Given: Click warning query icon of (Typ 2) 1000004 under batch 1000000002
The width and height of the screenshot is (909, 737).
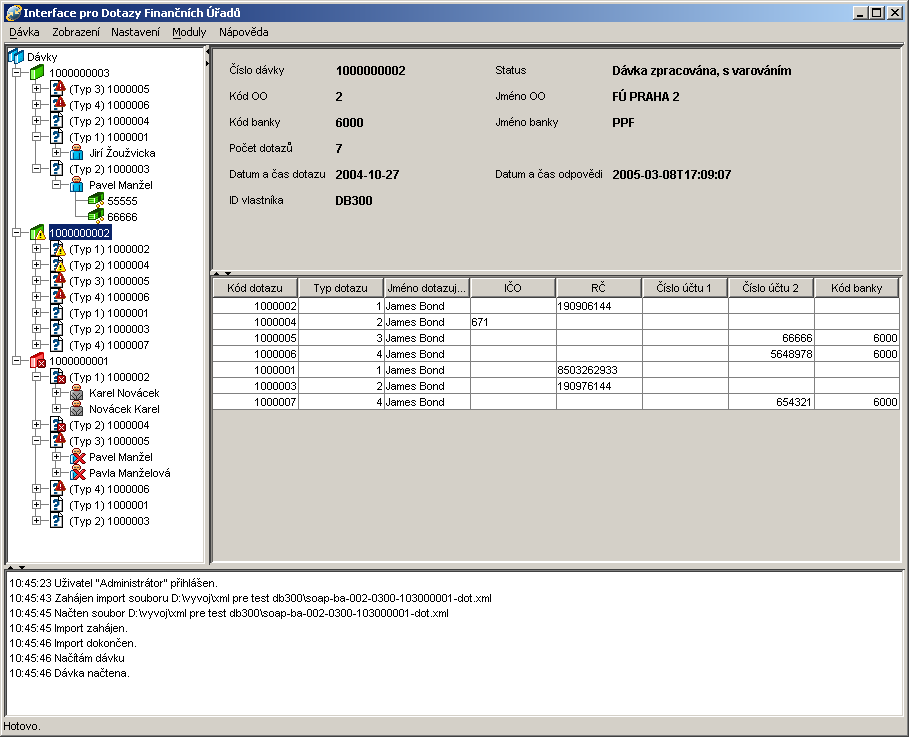Looking at the screenshot, I should (x=57, y=264).
